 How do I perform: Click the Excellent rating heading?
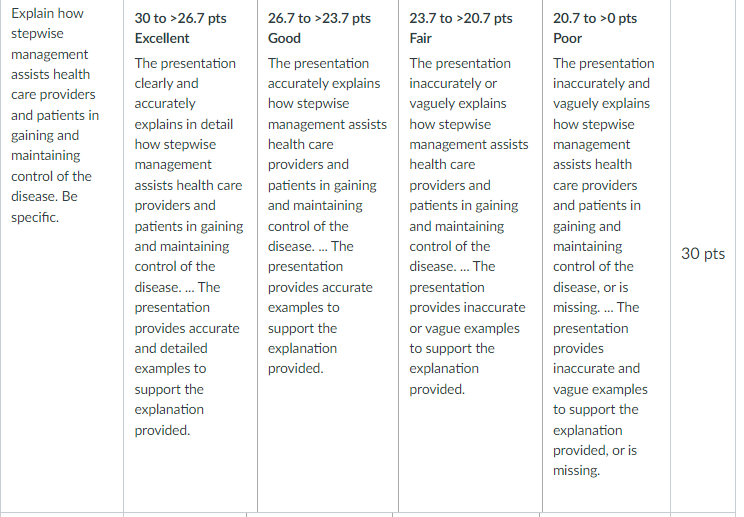click(x=162, y=38)
